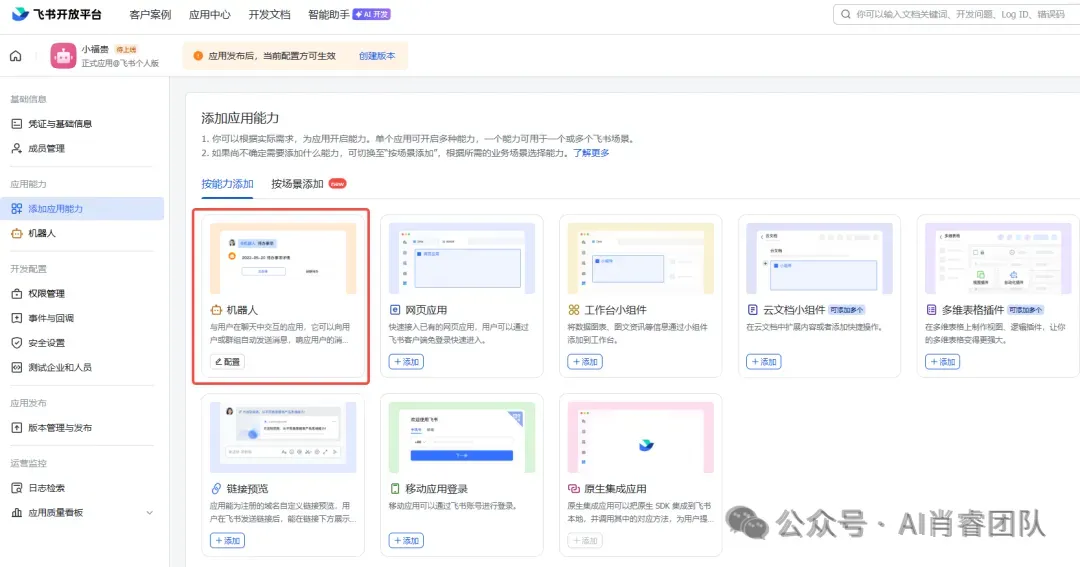The width and height of the screenshot is (1080, 567).
Task: Click the documentation search input field
Action: point(959,14)
